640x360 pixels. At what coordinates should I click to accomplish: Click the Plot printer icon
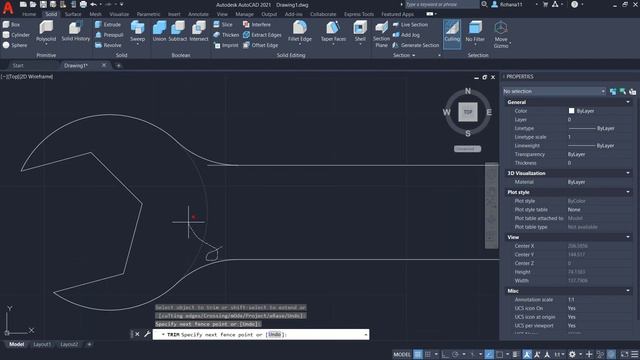pos(83,4)
